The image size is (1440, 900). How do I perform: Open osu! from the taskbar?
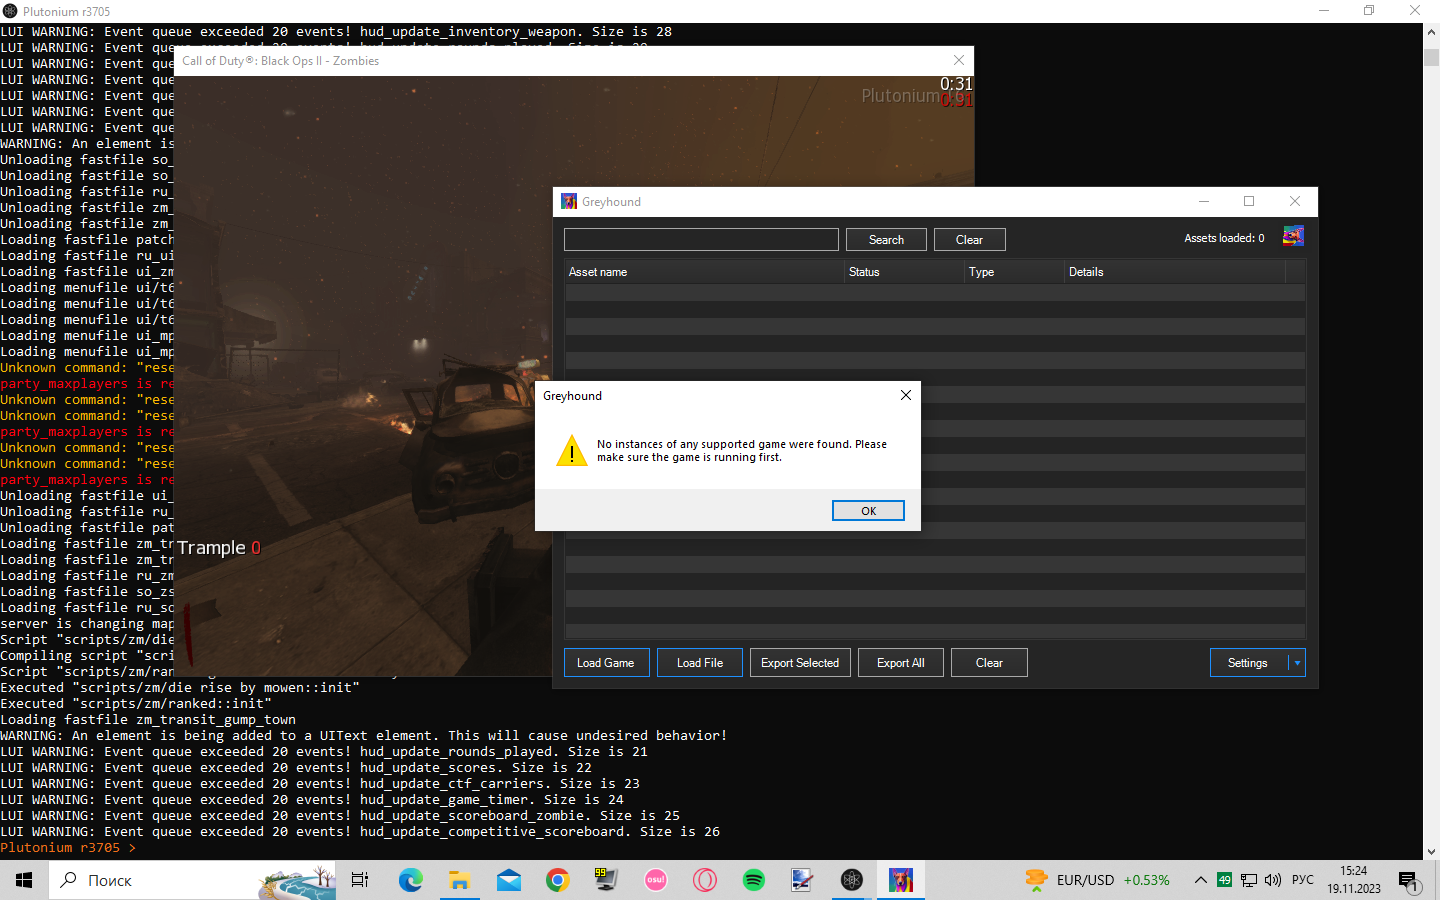coord(655,880)
